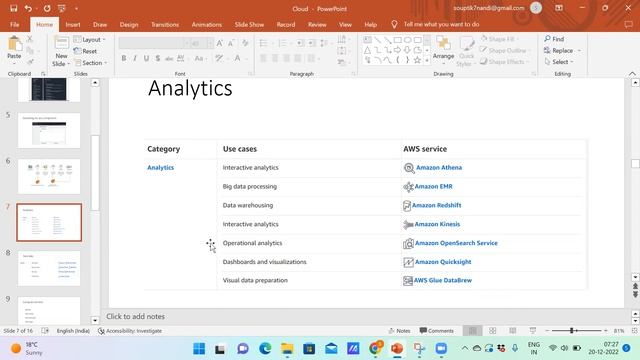The width and height of the screenshot is (640, 360).
Task: Toggle Underline formatting
Action: click(146, 58)
